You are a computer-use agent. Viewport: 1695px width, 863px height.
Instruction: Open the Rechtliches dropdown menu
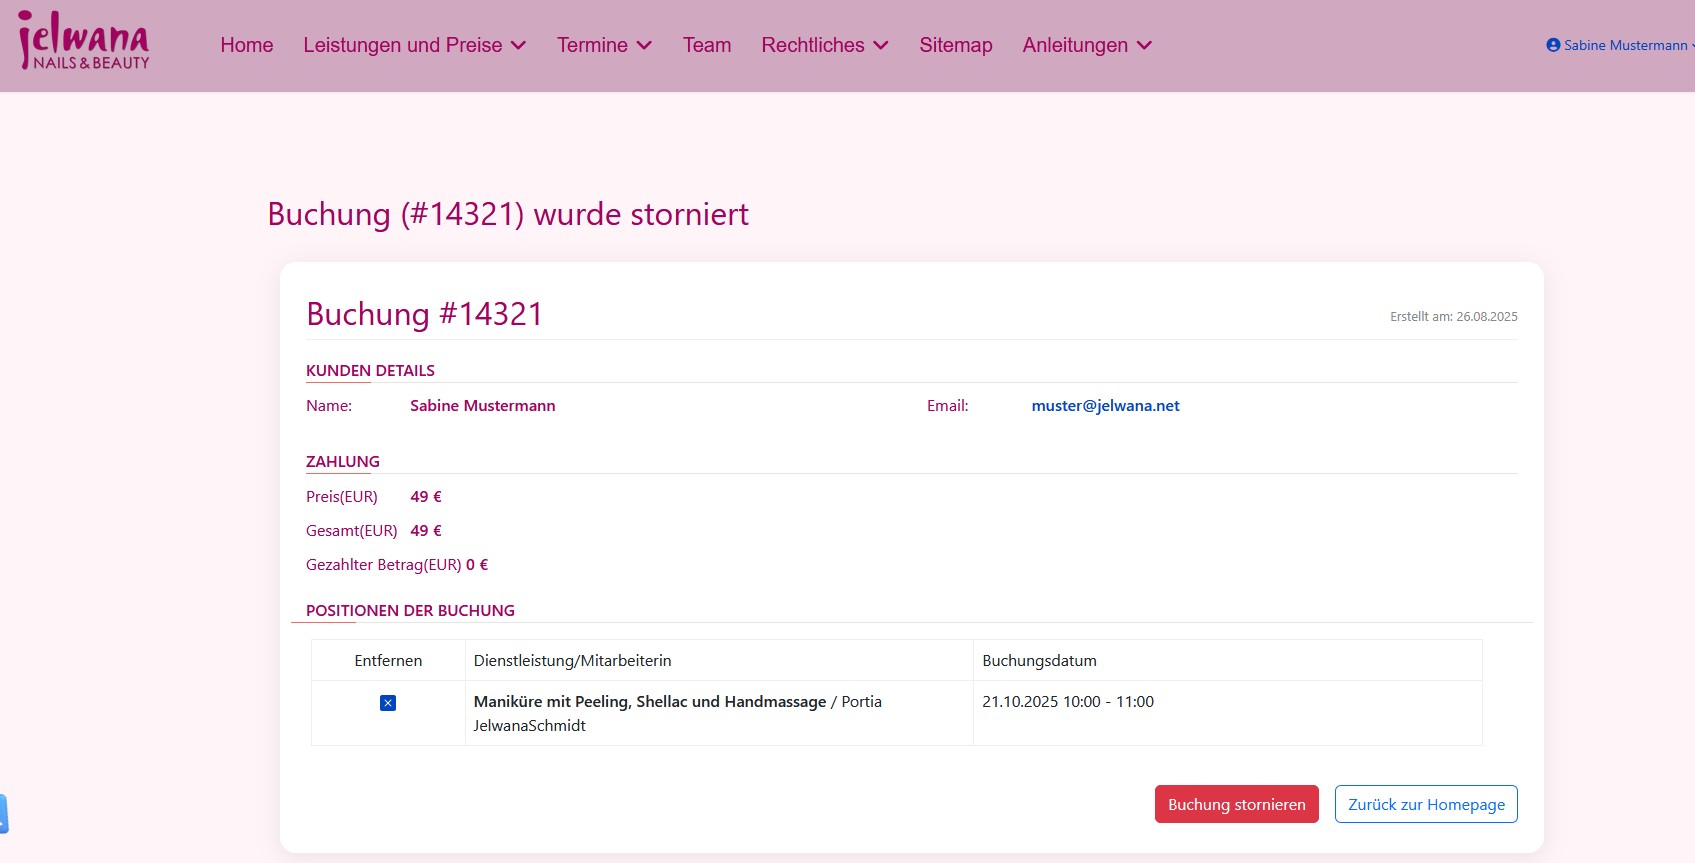tap(824, 45)
